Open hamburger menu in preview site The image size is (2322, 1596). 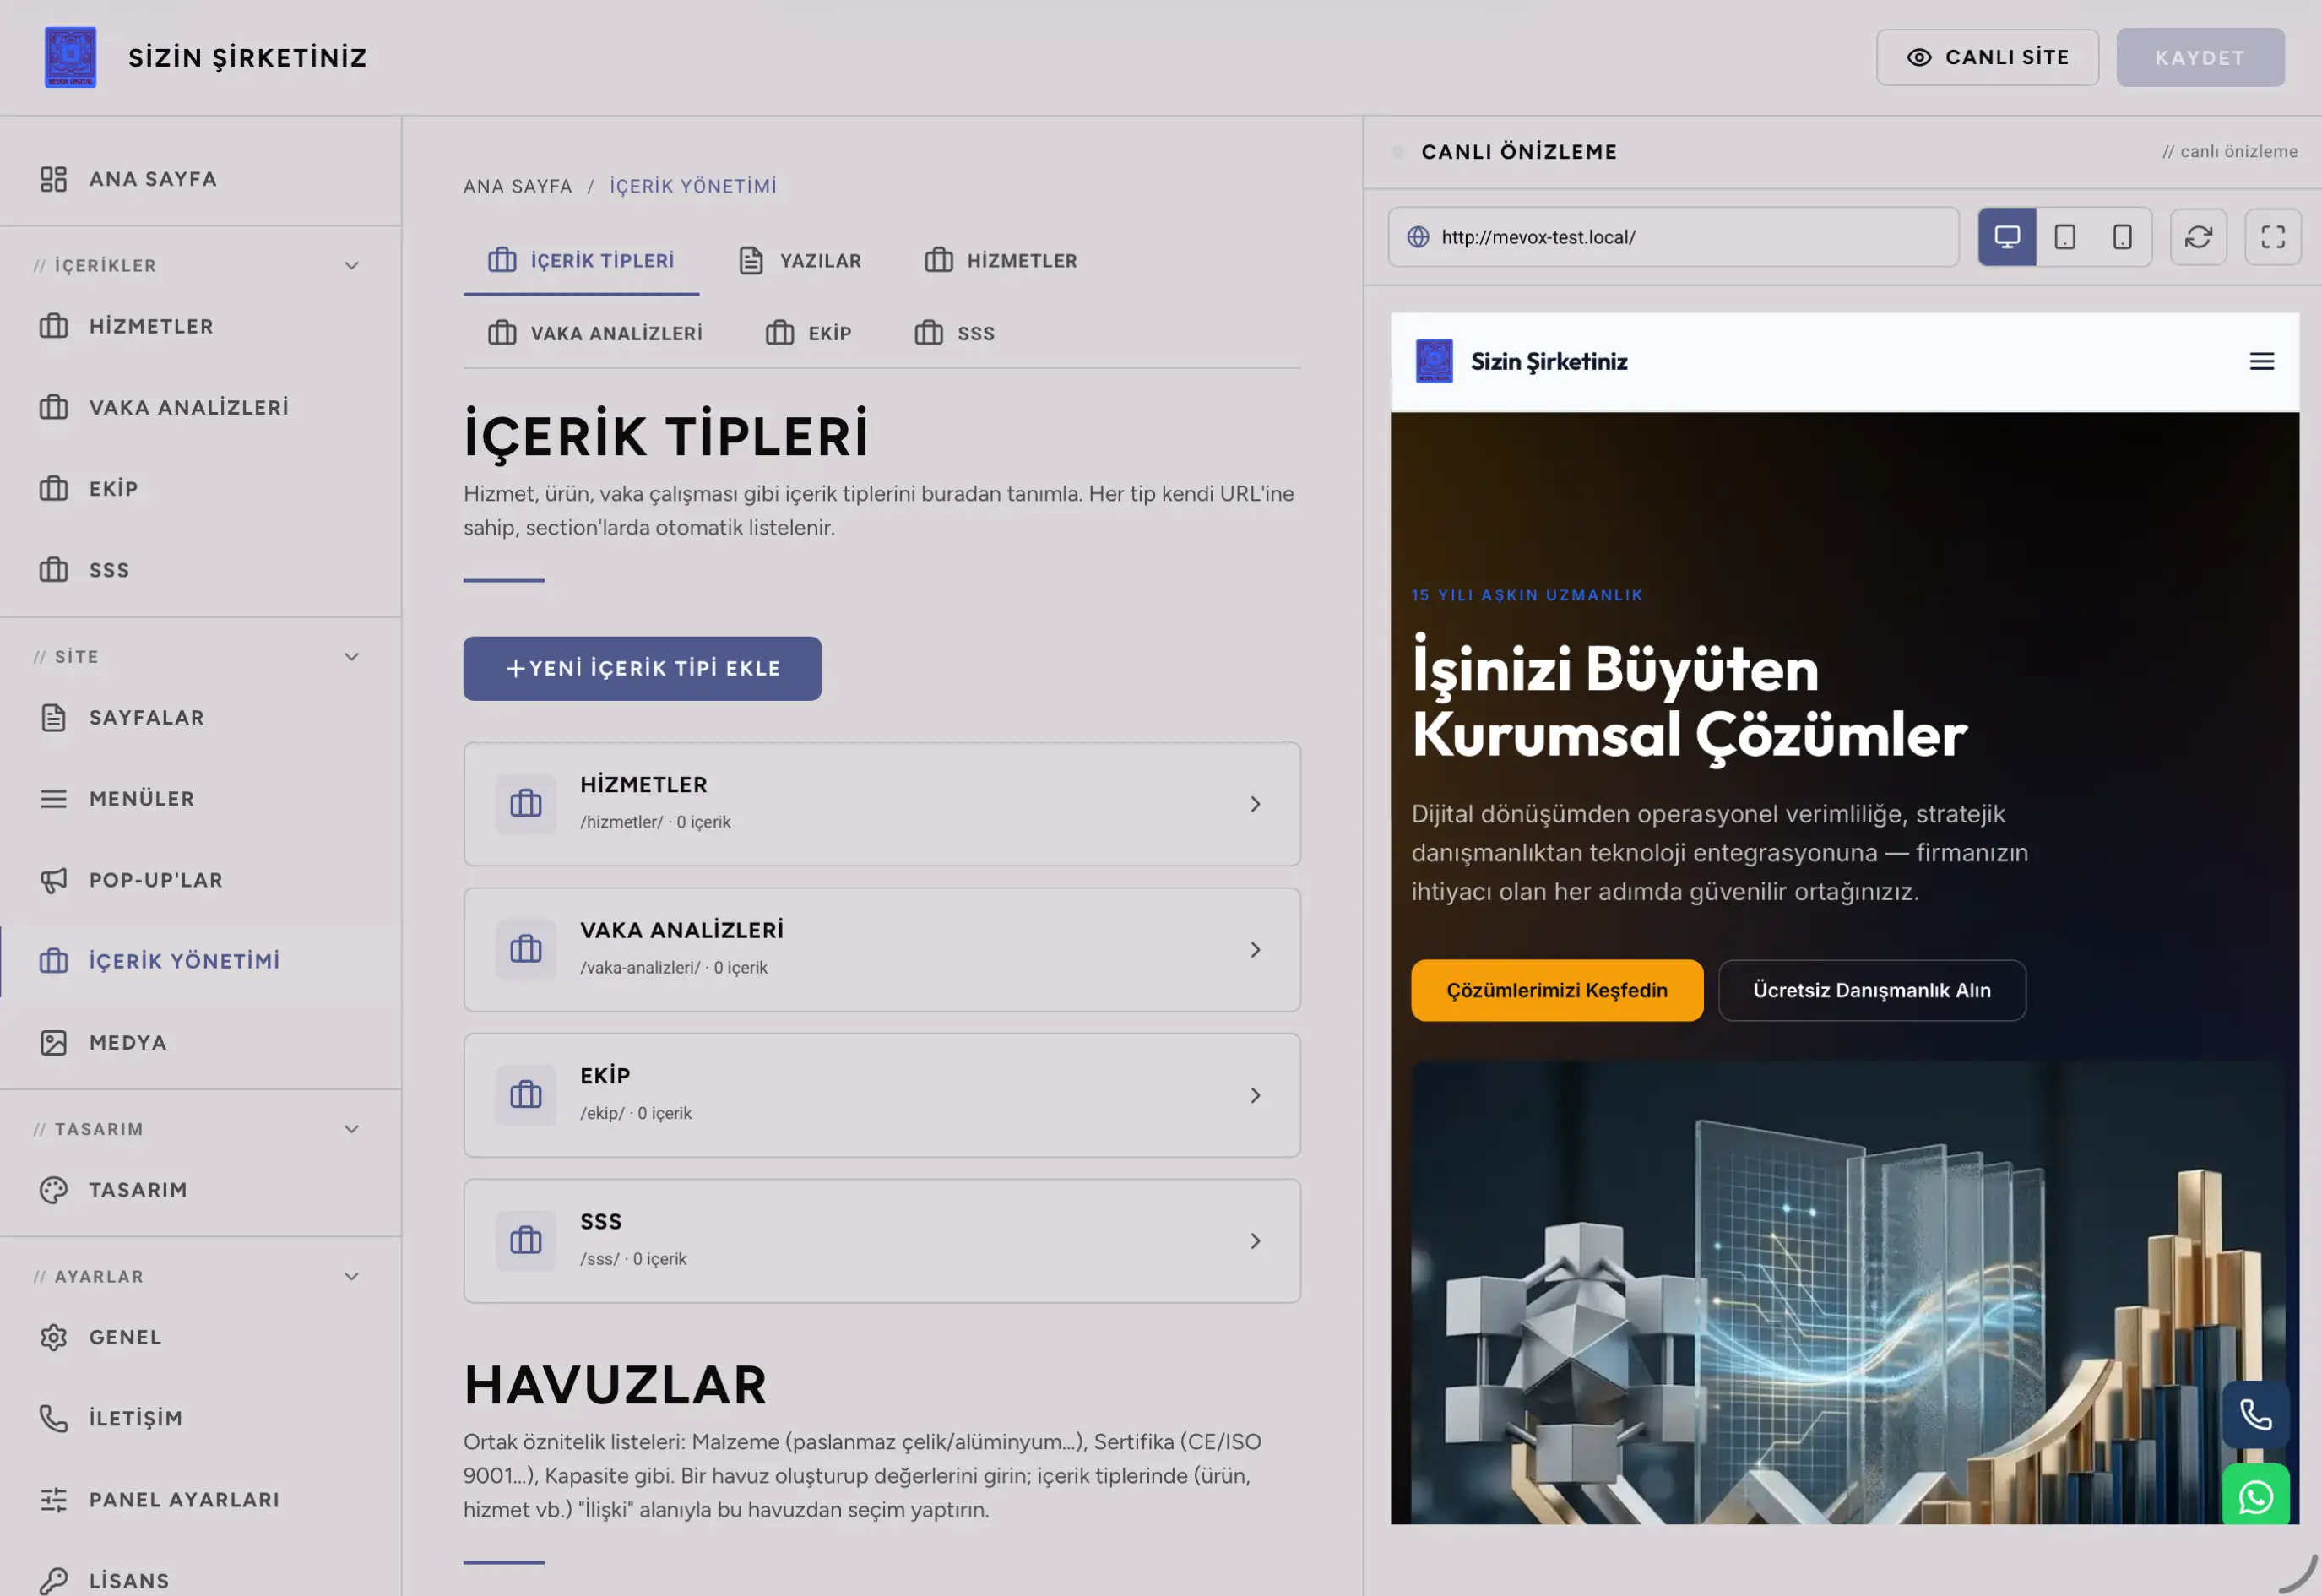click(2261, 361)
